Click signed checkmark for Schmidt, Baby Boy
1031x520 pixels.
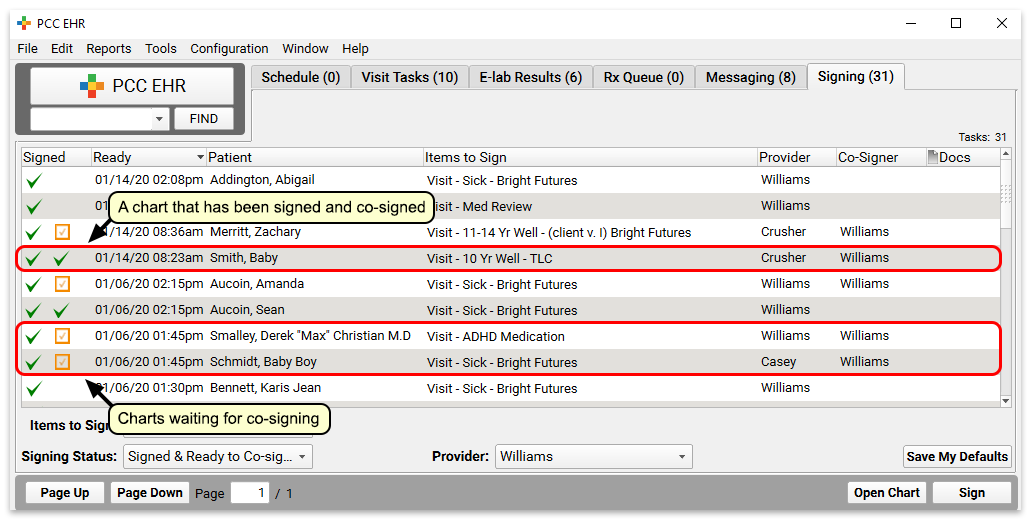pos(34,362)
